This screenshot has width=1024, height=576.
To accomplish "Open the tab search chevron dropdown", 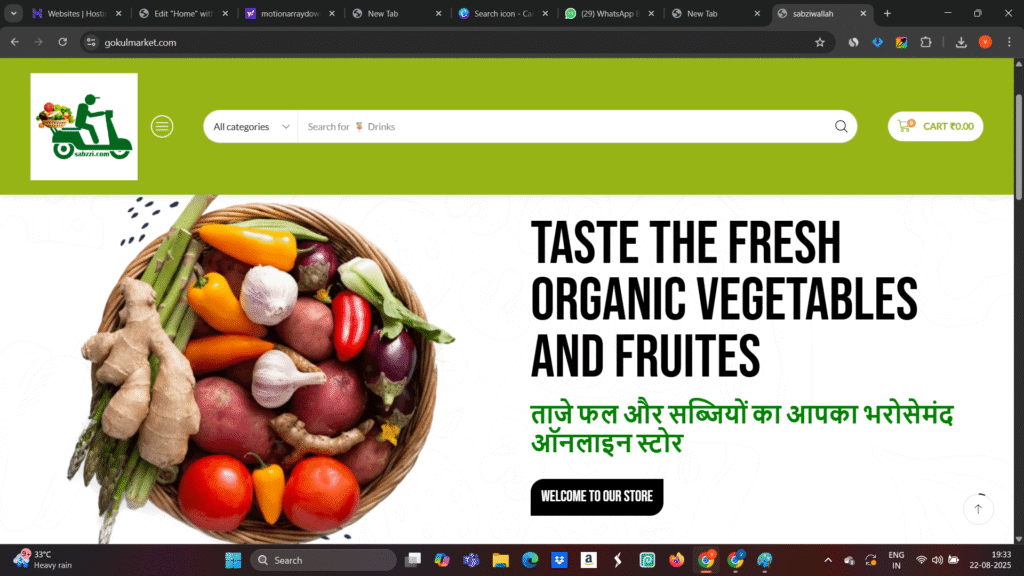I will pyautogui.click(x=13, y=13).
